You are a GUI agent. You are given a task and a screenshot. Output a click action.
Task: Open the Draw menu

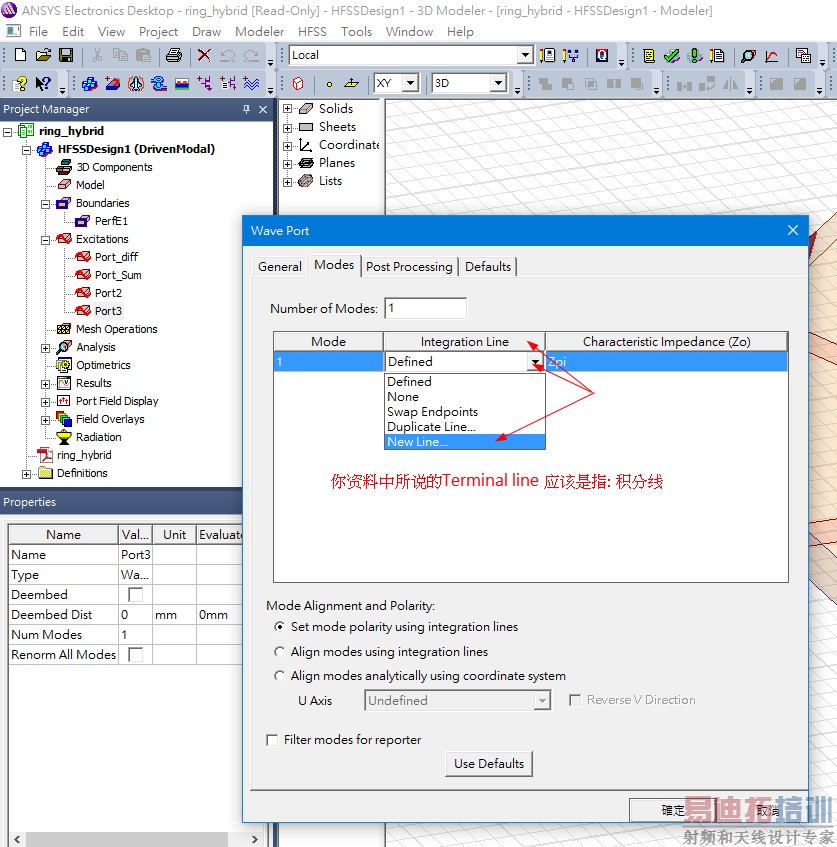pyautogui.click(x=206, y=32)
